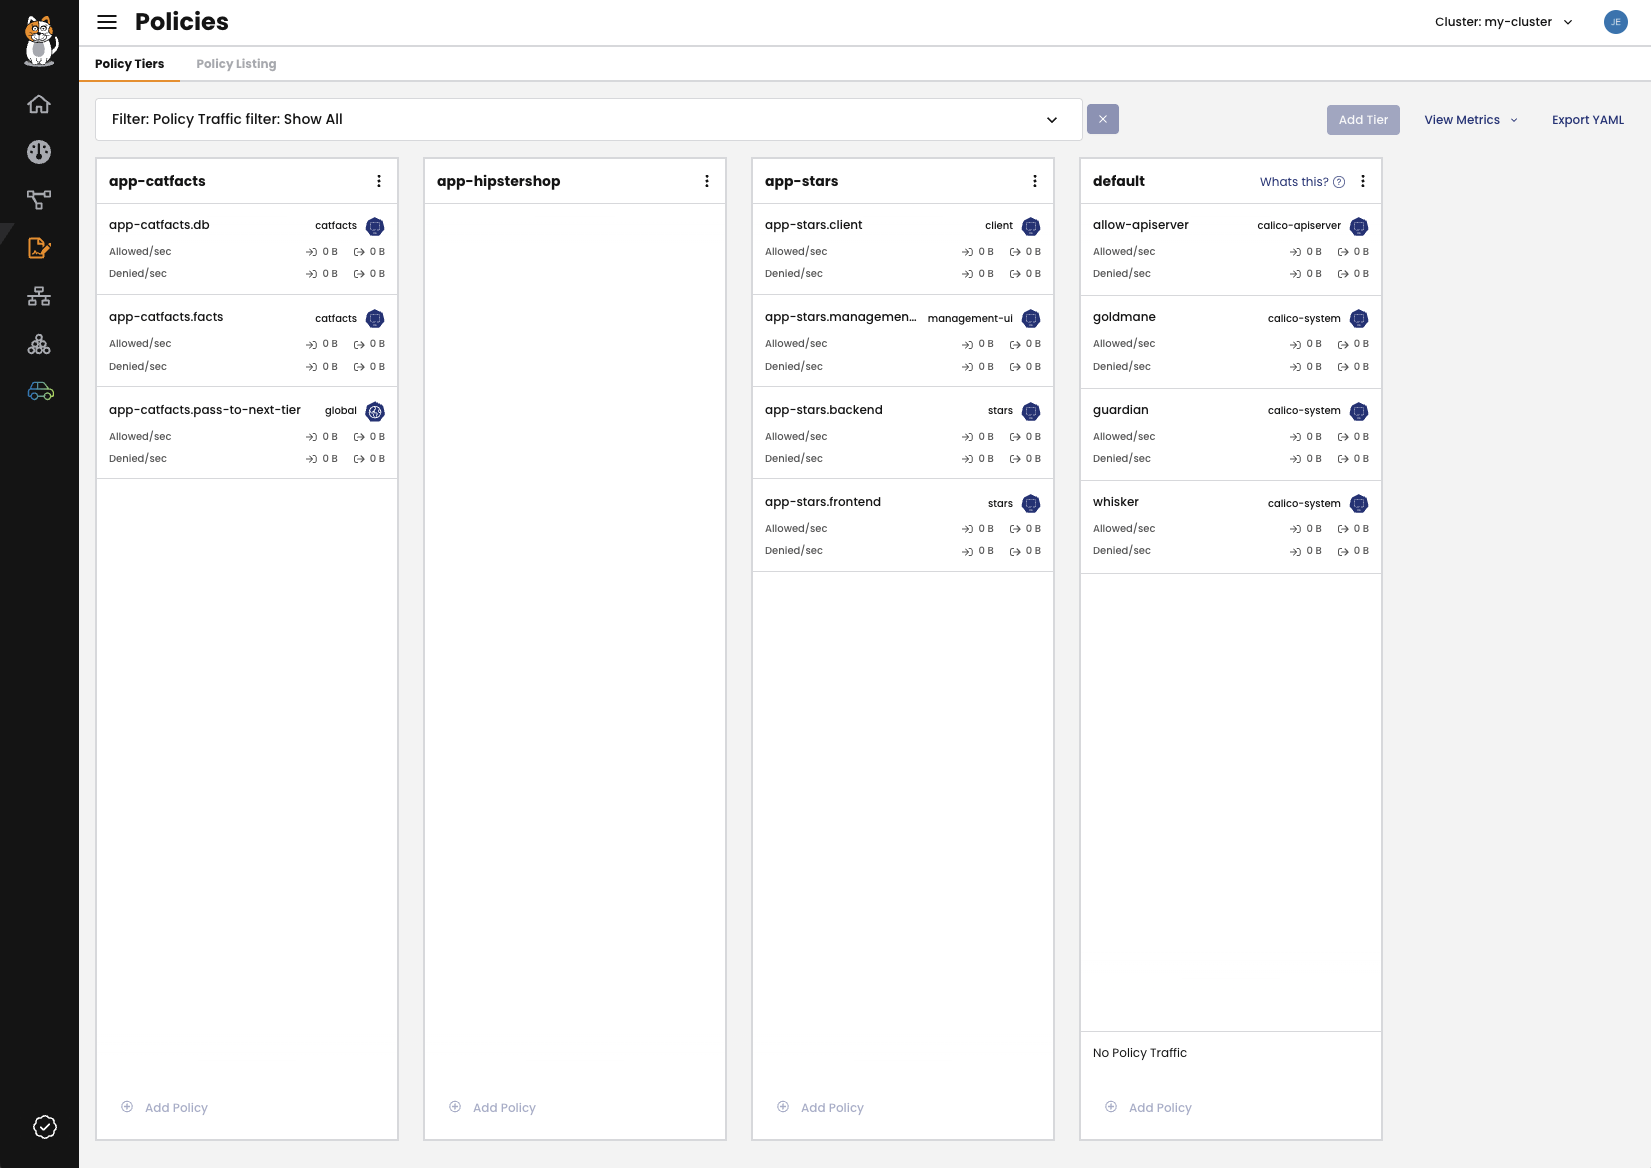The height and width of the screenshot is (1168, 1651).
Task: Click the default tier title
Action: pyautogui.click(x=1118, y=181)
